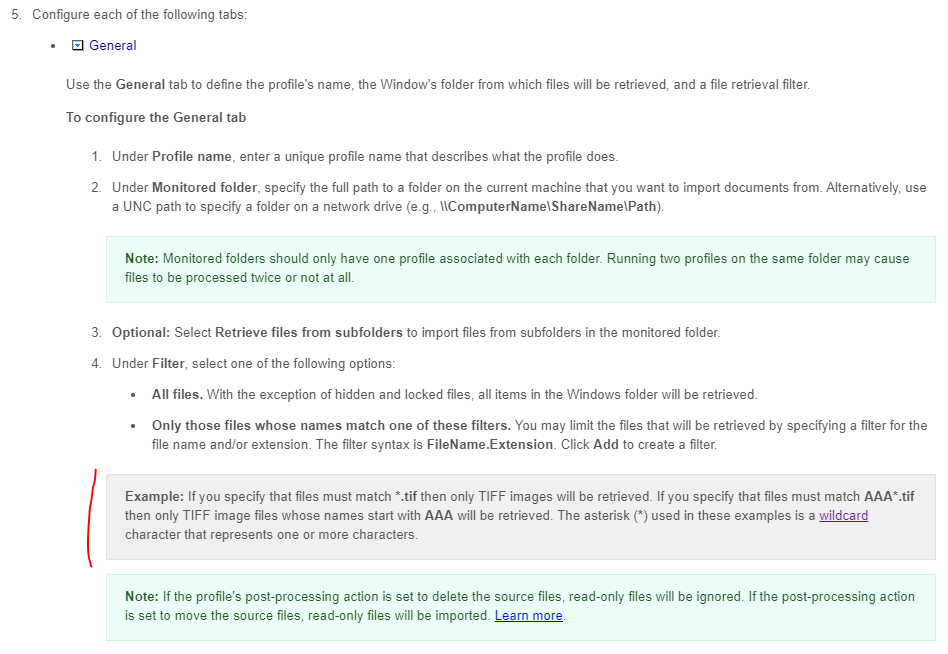Click the bold 'Filter' term
Viewport: 948px width, 654px height.
click(168, 363)
